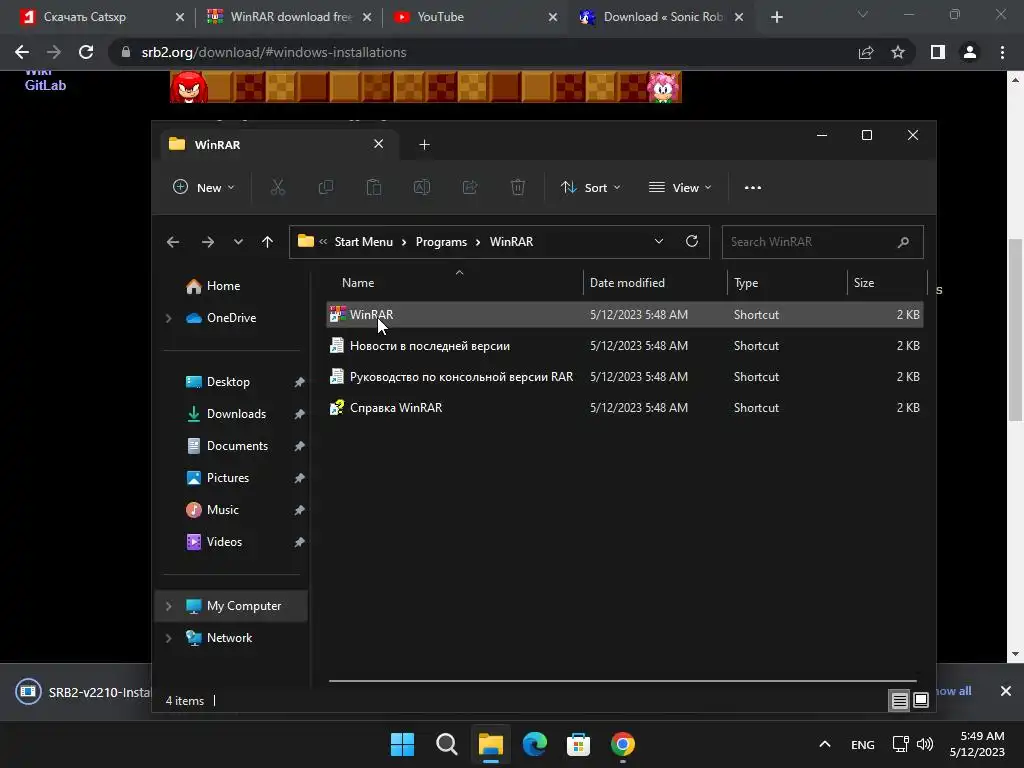Close the WinRAR Explorer tab
This screenshot has height=768, width=1024.
click(x=379, y=144)
